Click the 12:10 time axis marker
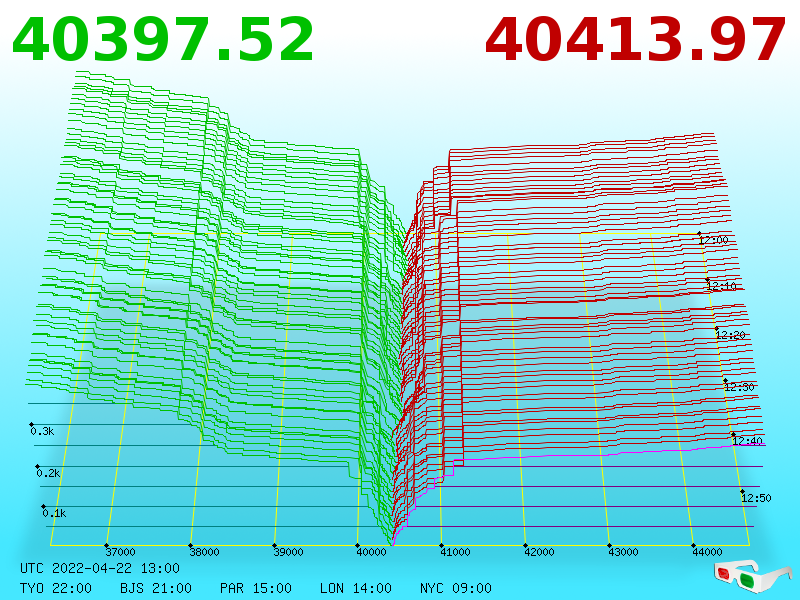The image size is (800, 600). click(x=722, y=286)
